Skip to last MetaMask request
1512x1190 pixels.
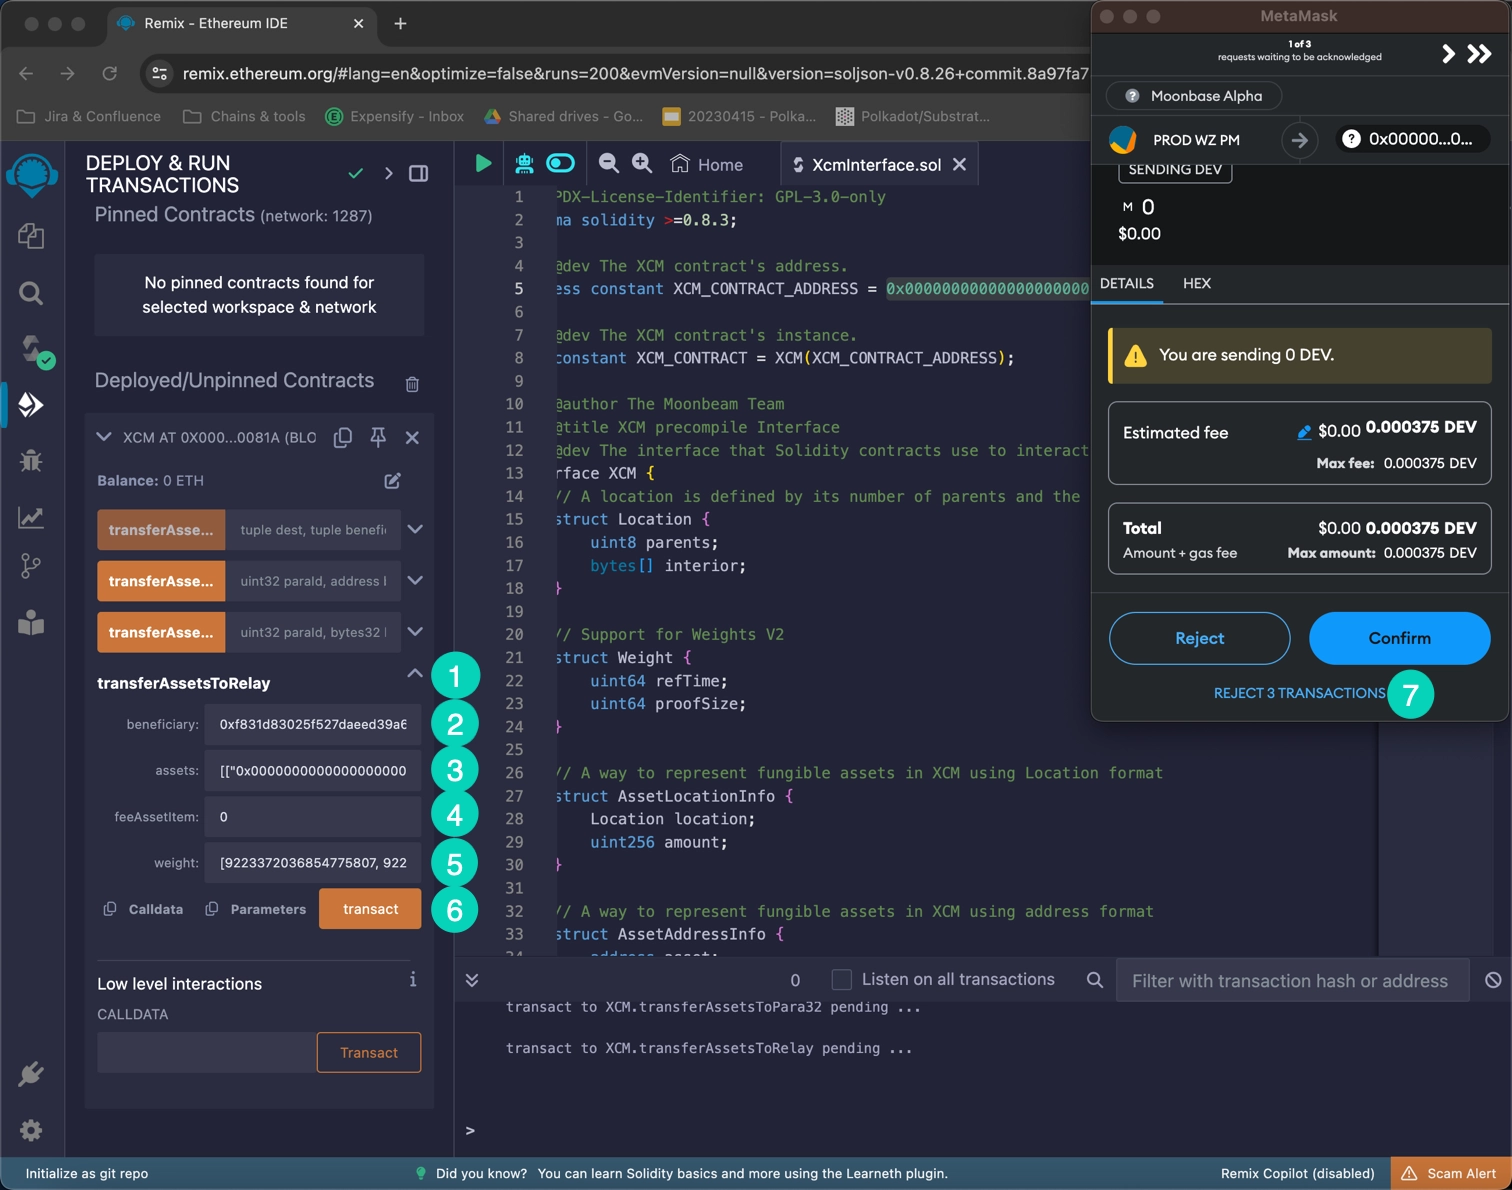point(1479,54)
